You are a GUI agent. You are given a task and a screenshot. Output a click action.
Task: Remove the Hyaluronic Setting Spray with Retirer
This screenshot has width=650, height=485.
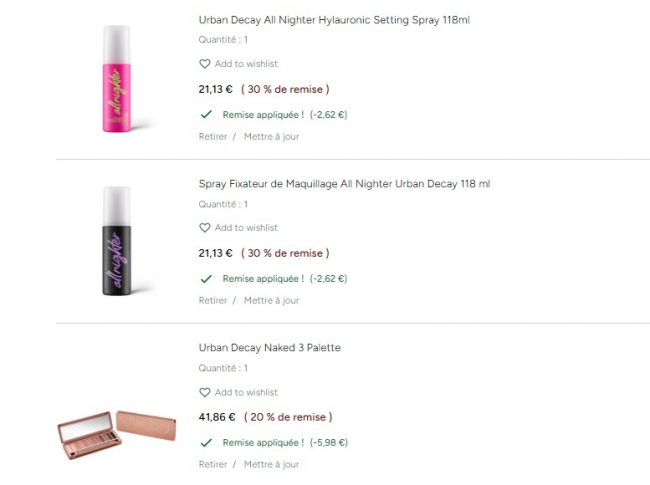213,137
